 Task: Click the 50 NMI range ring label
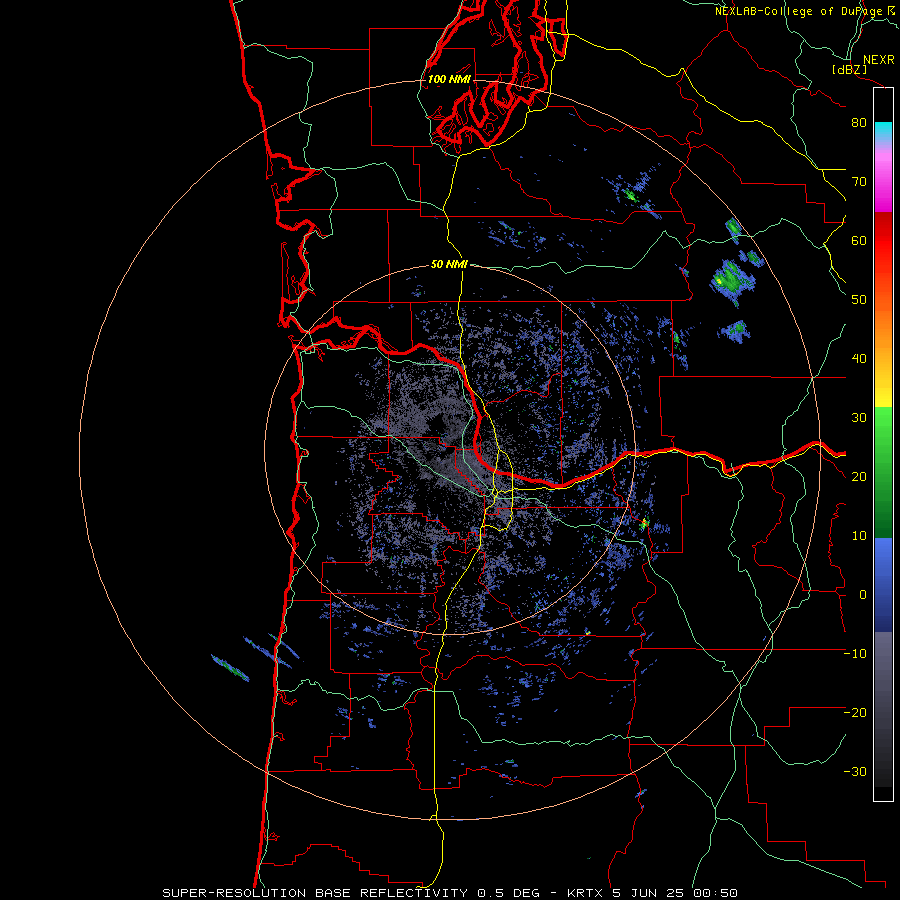click(x=449, y=264)
